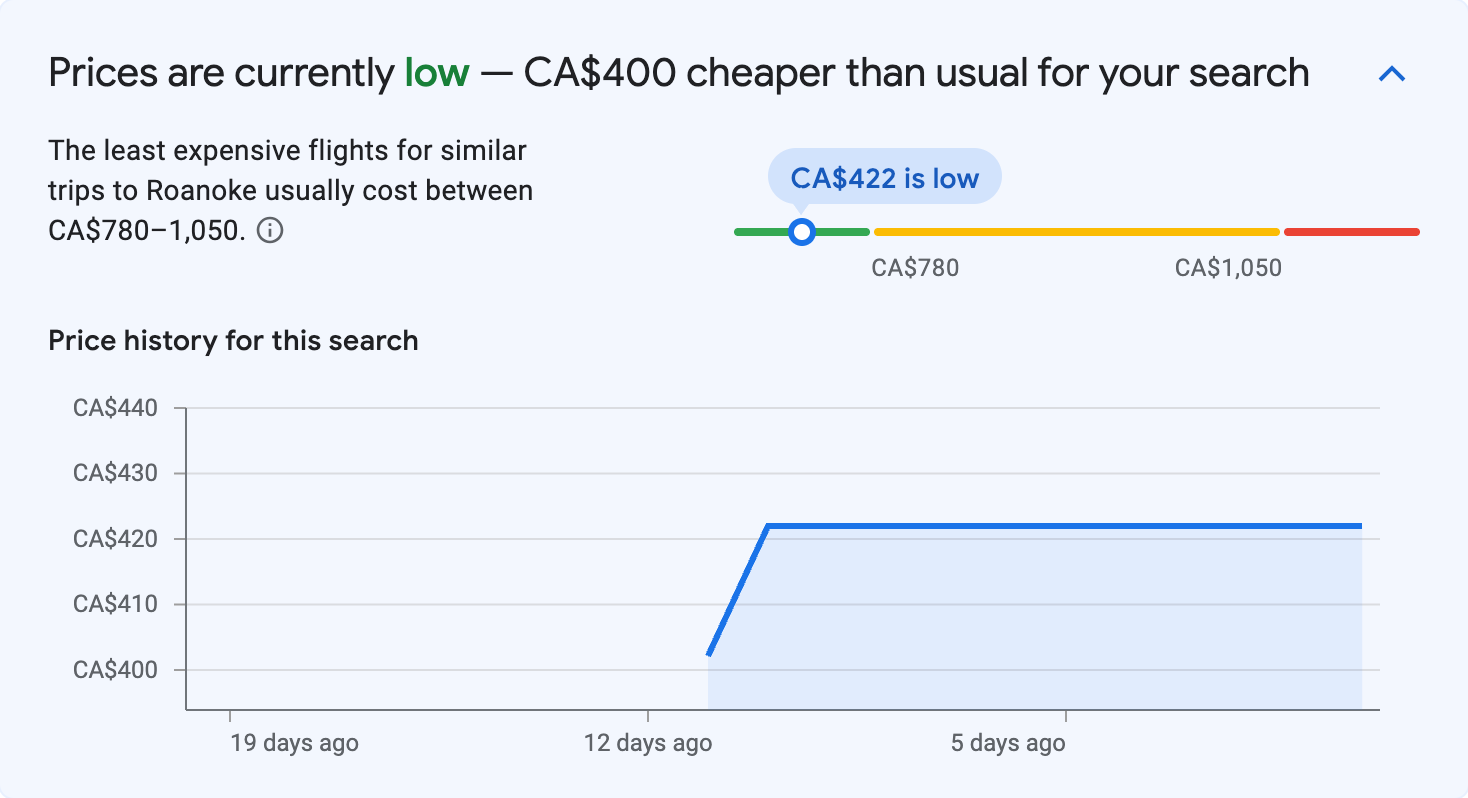Click the info icon next to CA$780–1,050
This screenshot has width=1468, height=798.
[x=270, y=231]
